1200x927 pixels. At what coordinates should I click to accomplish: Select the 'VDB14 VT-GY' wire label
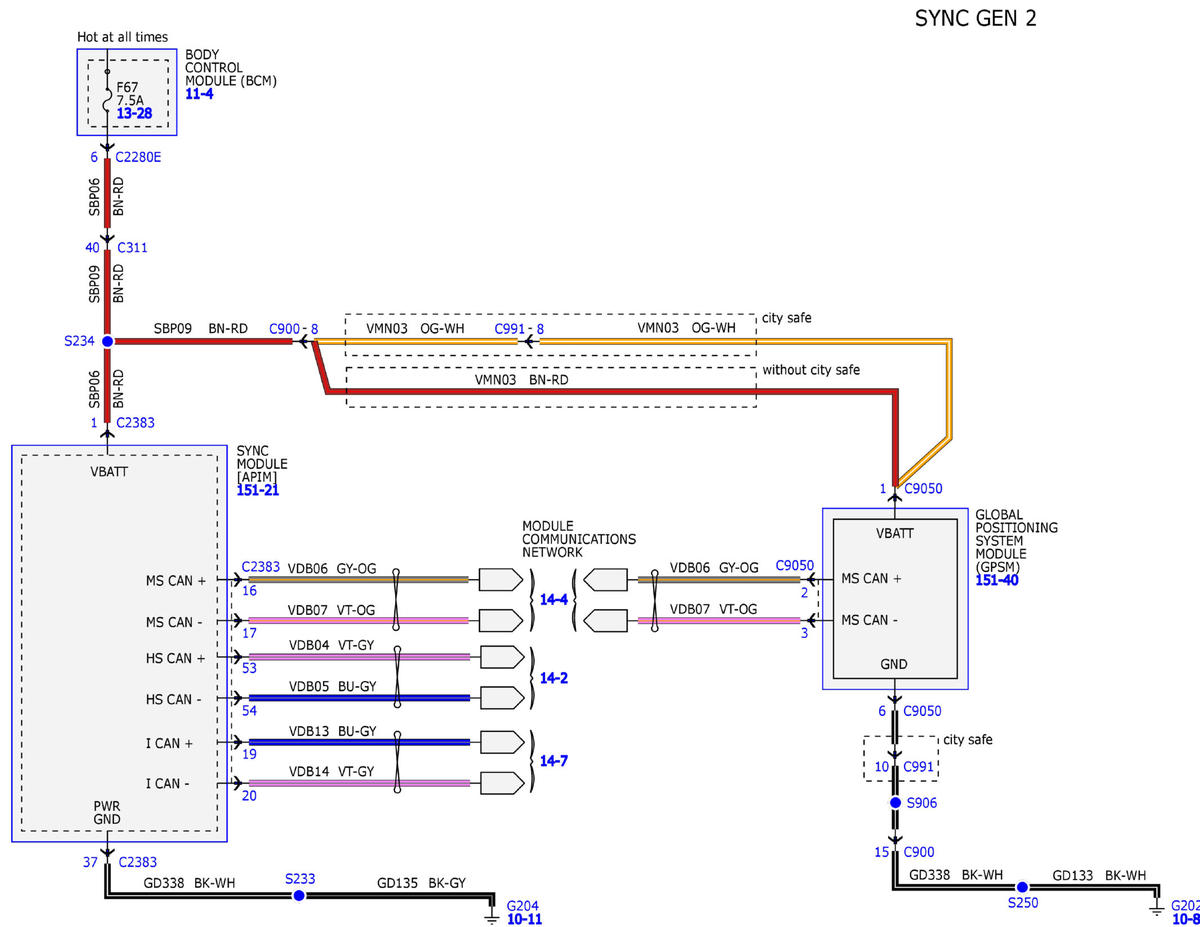(331, 771)
